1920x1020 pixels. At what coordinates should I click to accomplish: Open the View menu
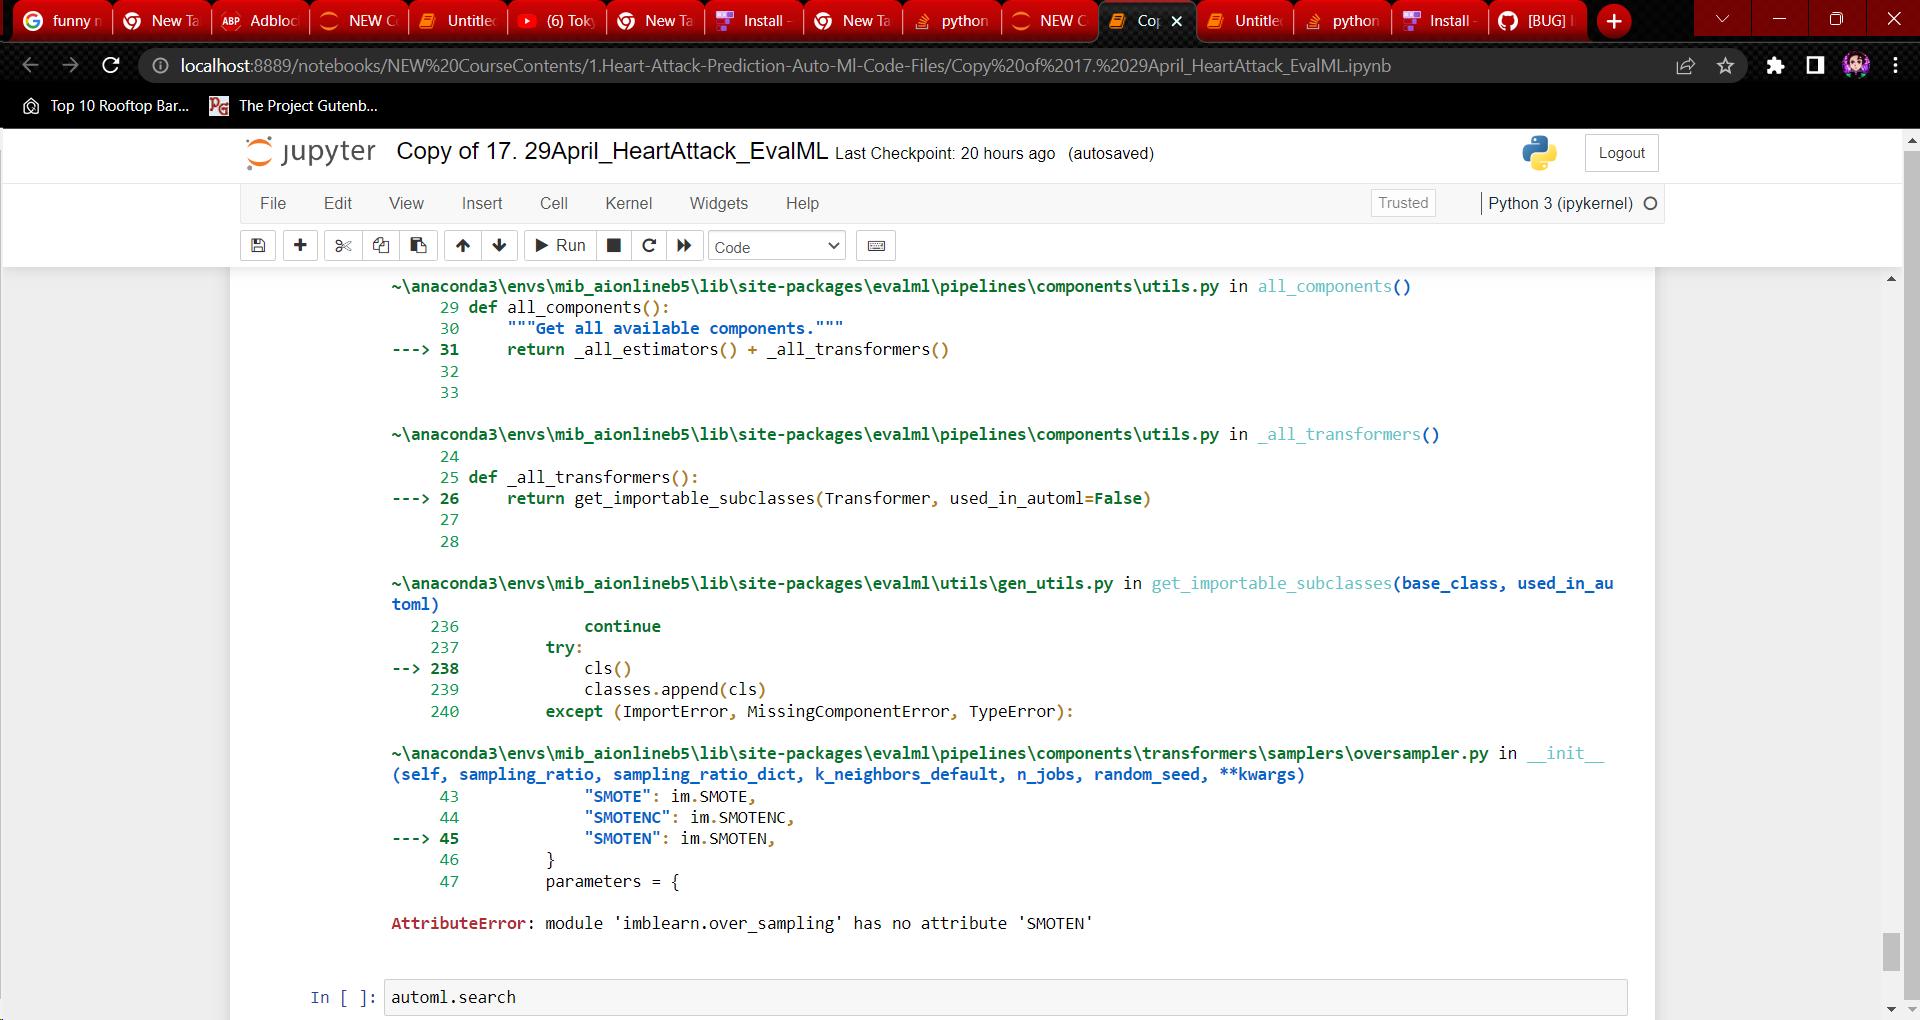(x=406, y=203)
